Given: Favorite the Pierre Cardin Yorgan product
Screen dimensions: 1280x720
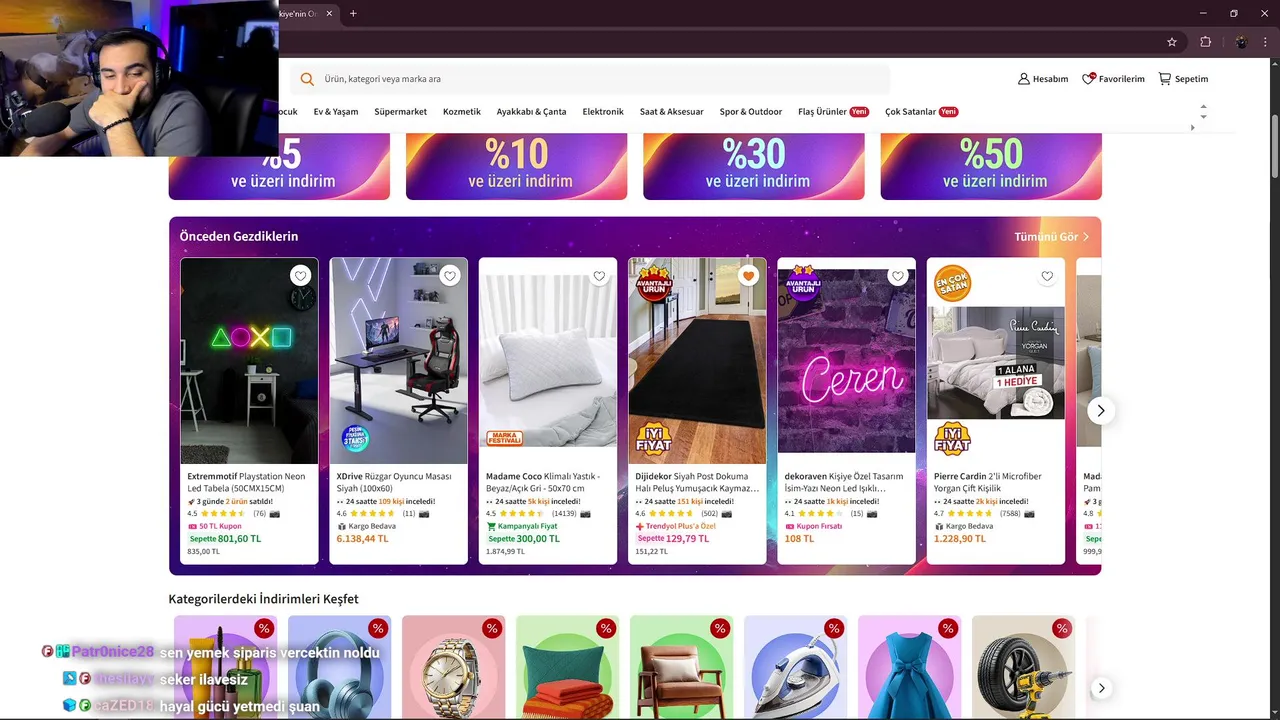Looking at the screenshot, I should click(1047, 276).
